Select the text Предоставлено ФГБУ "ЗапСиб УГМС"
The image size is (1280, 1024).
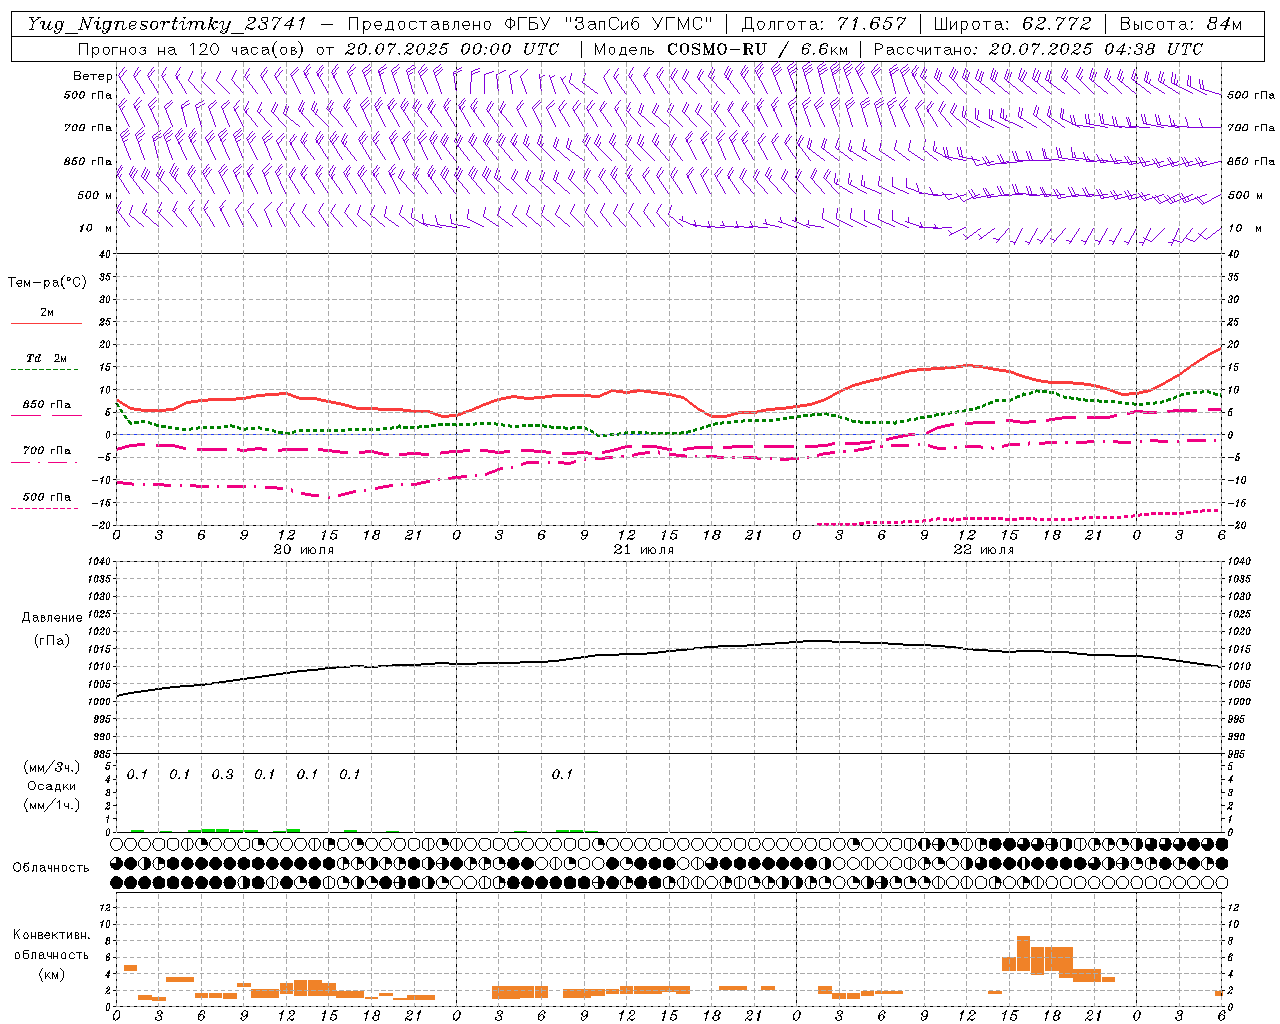point(530,24)
